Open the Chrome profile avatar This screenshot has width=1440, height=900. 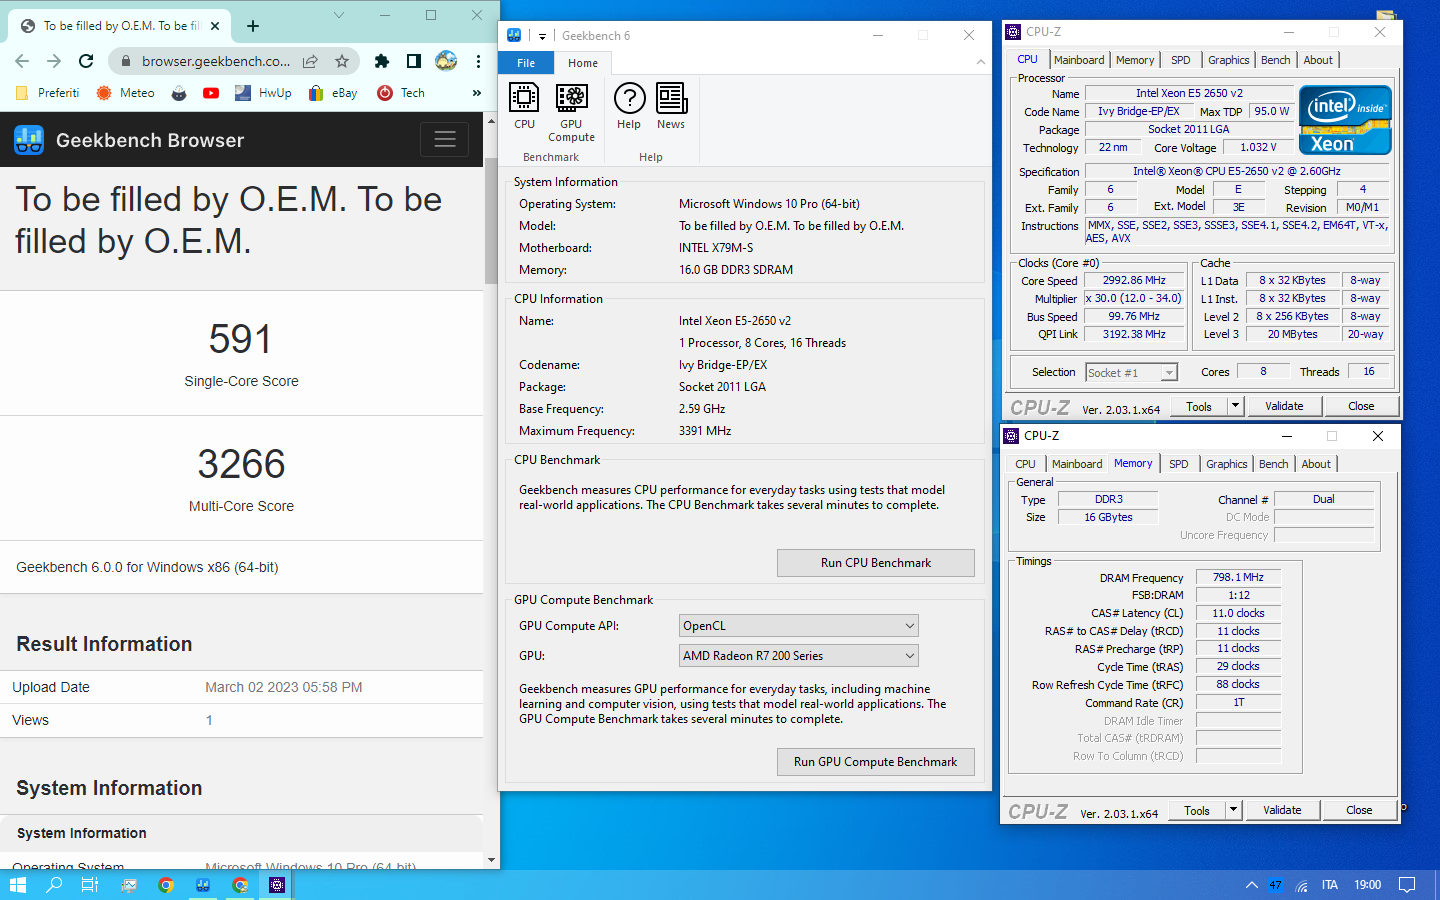click(446, 61)
